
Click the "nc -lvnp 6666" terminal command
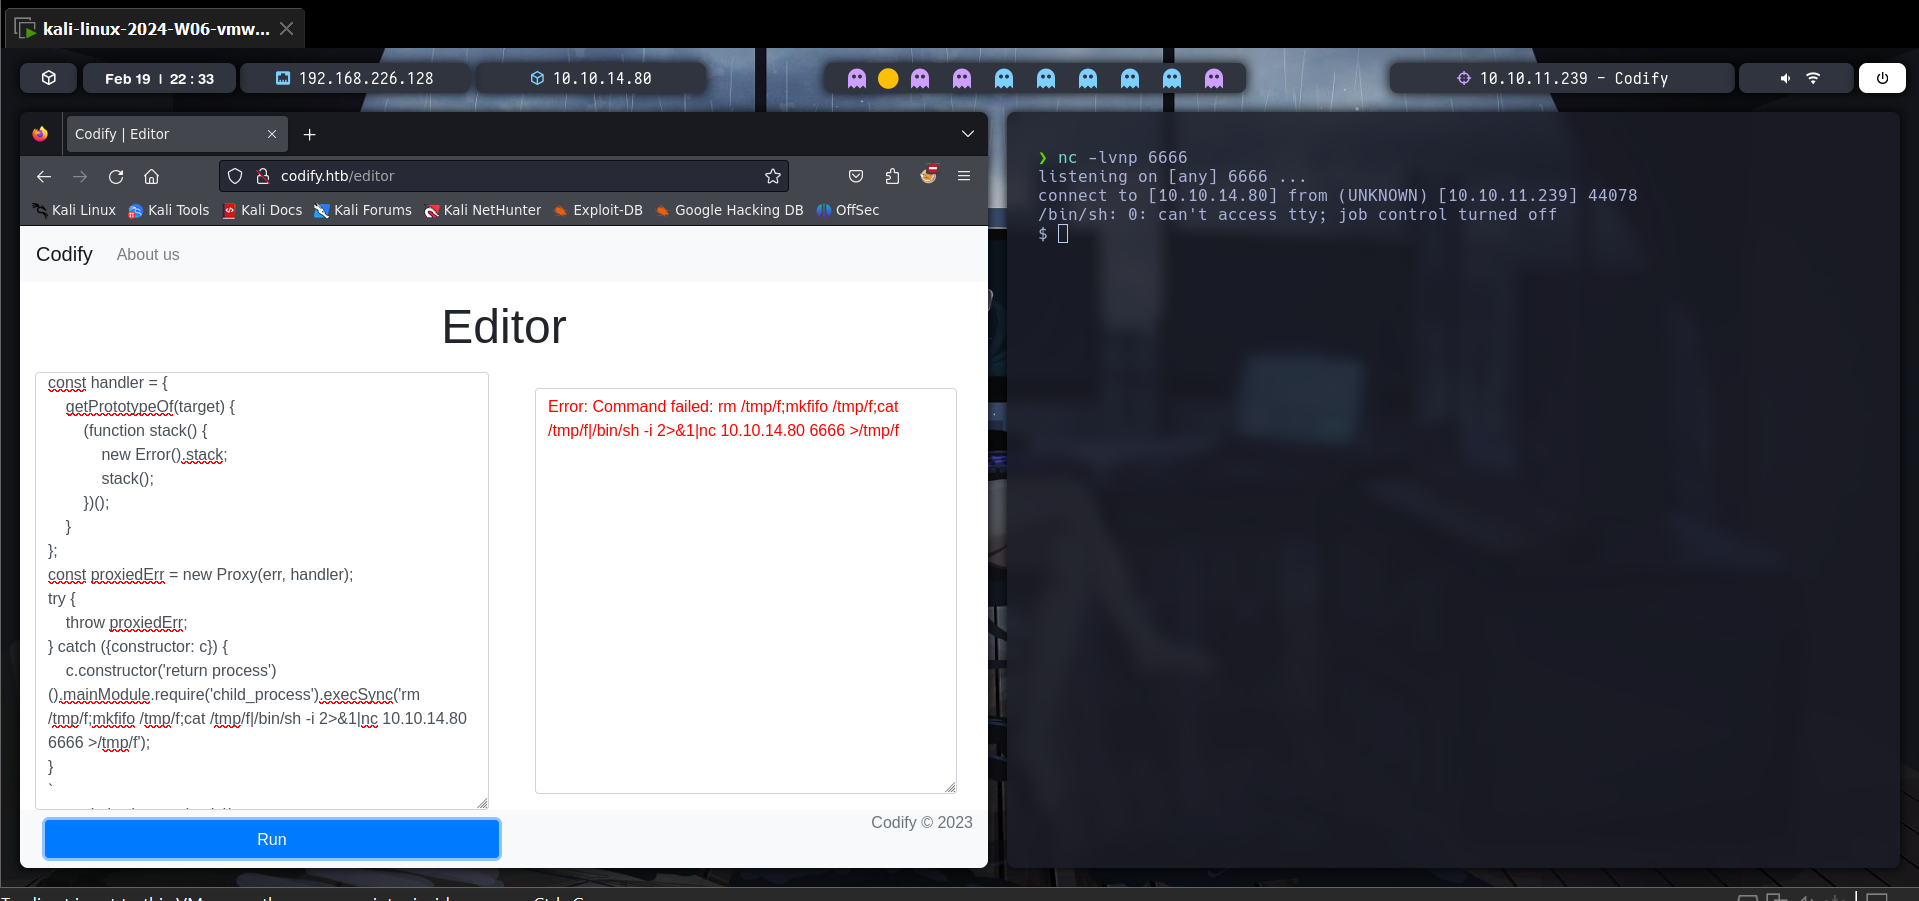(1123, 158)
